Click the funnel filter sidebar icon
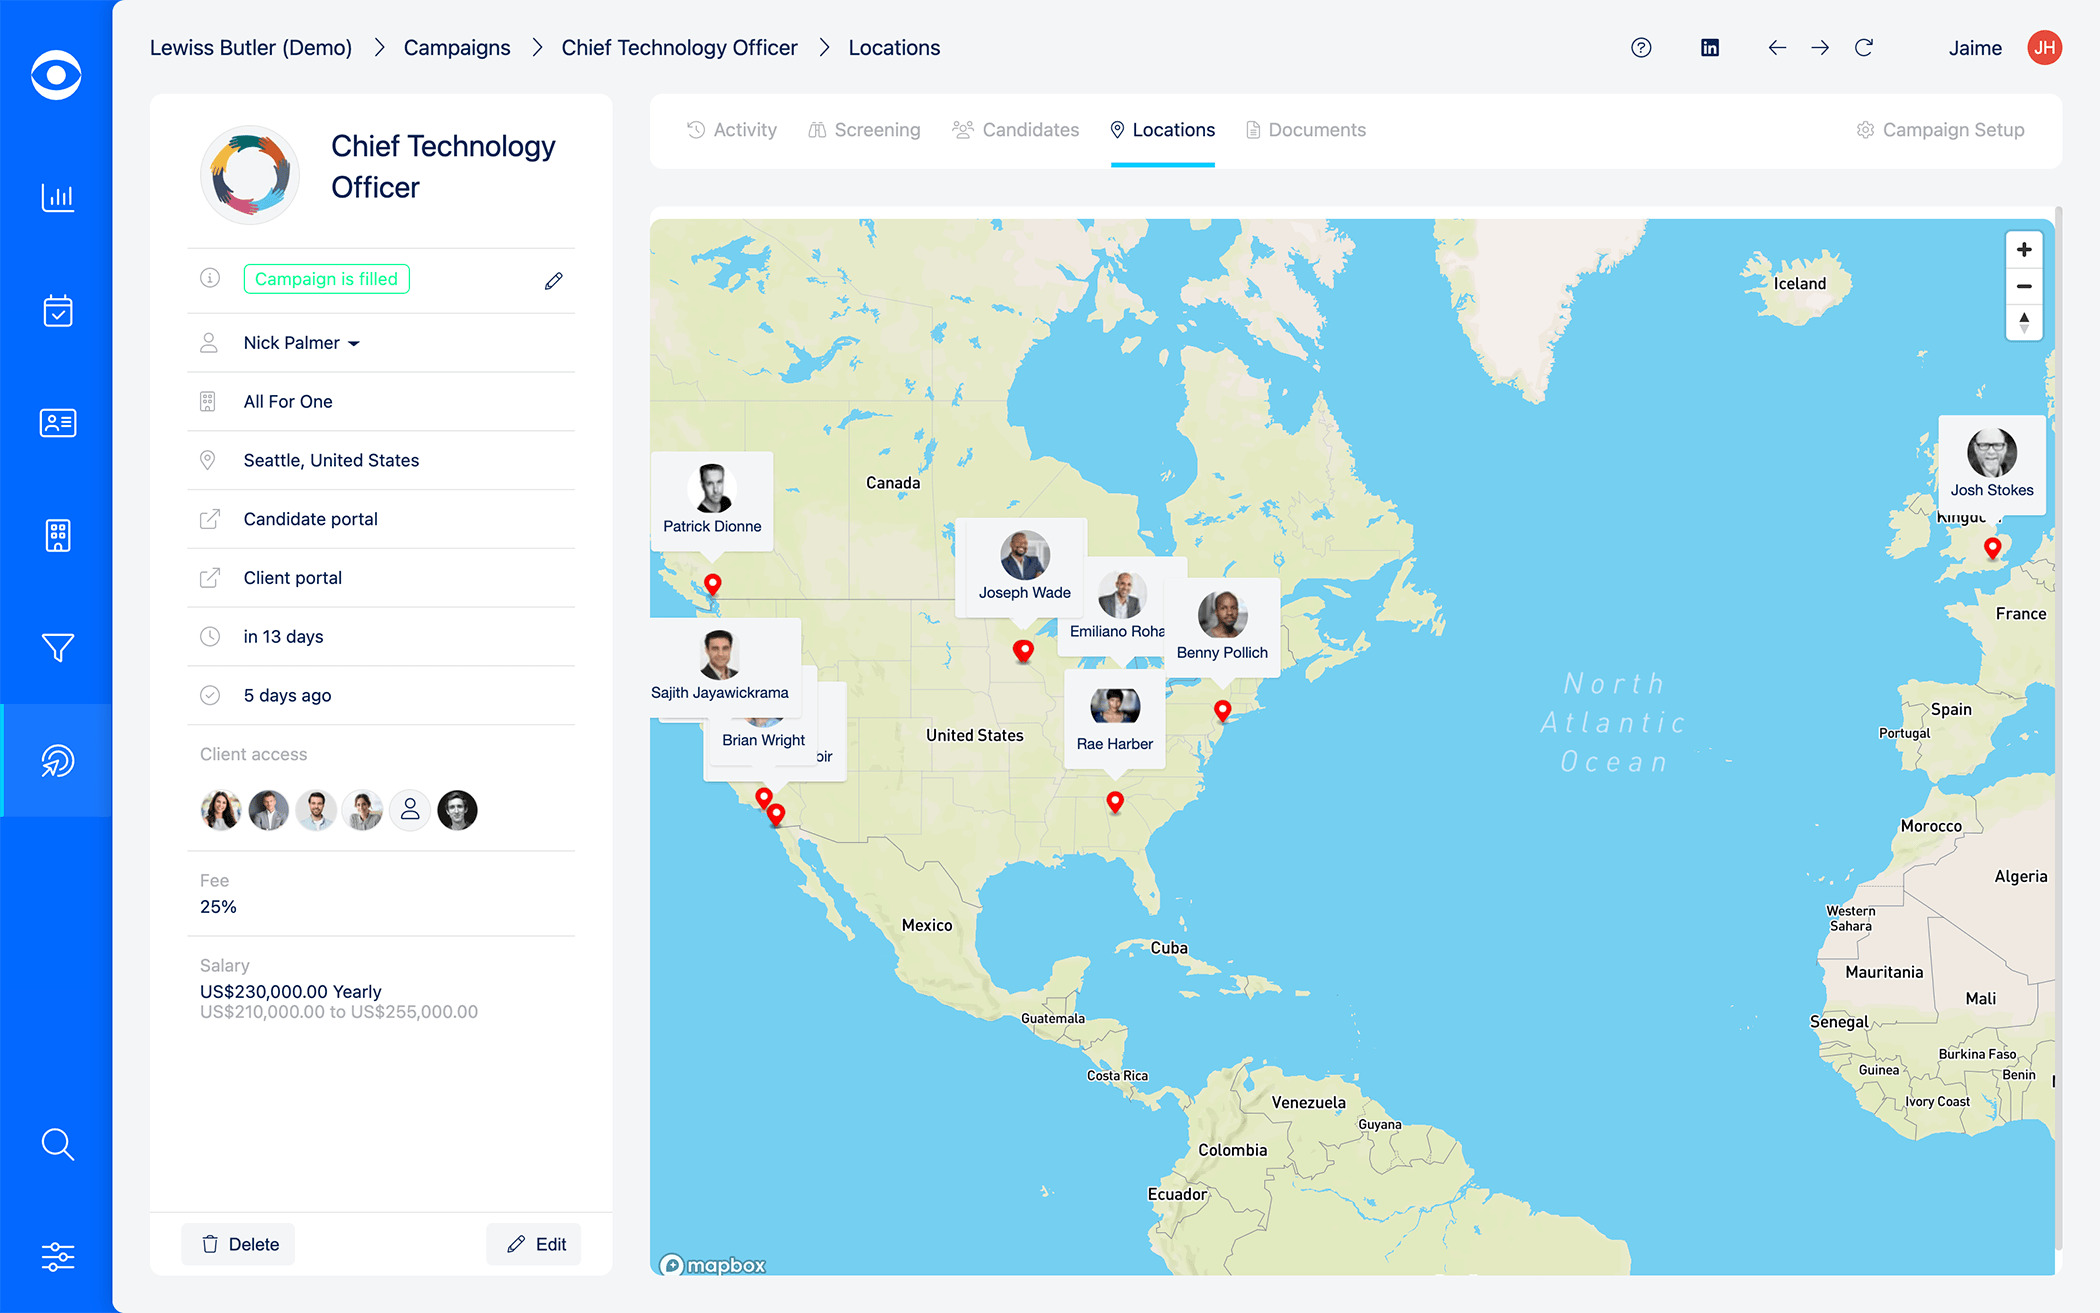 coord(57,648)
